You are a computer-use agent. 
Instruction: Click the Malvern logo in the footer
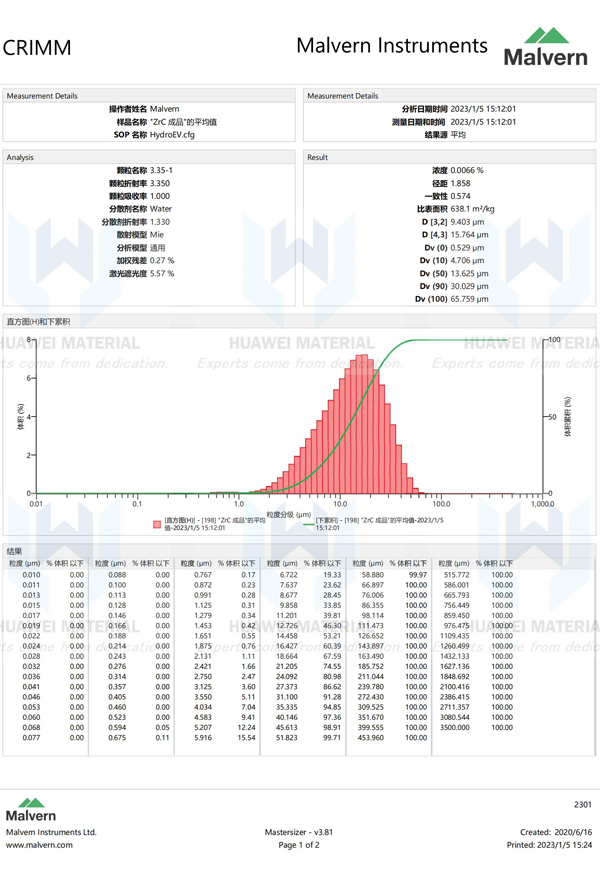coord(31,808)
